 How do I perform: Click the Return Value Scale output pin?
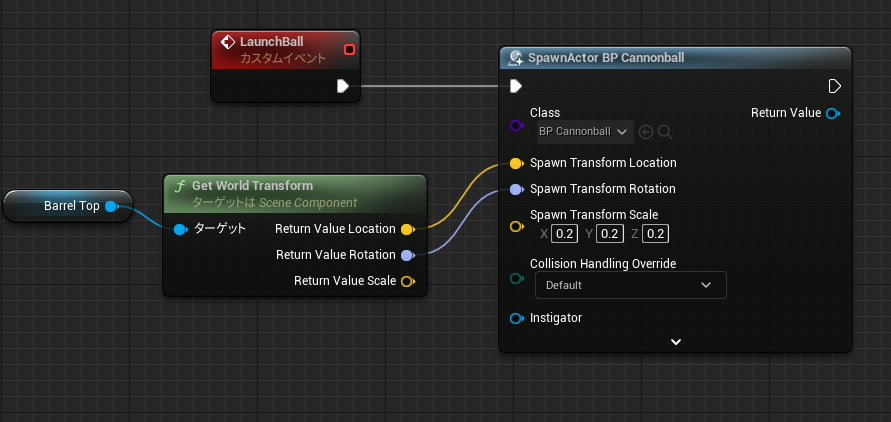point(407,281)
